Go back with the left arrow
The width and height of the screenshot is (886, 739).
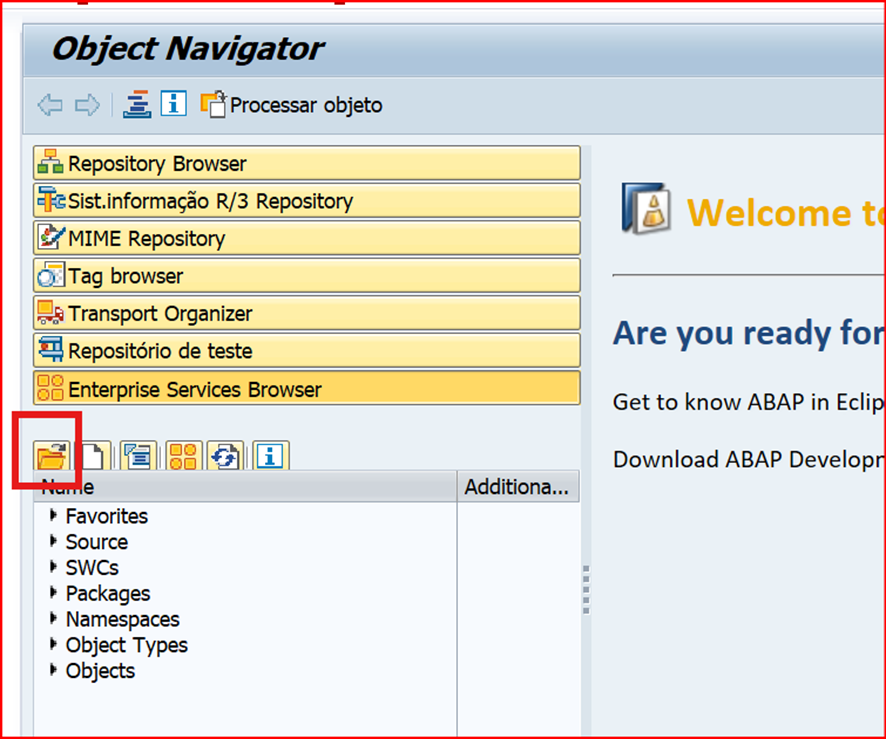coord(50,105)
